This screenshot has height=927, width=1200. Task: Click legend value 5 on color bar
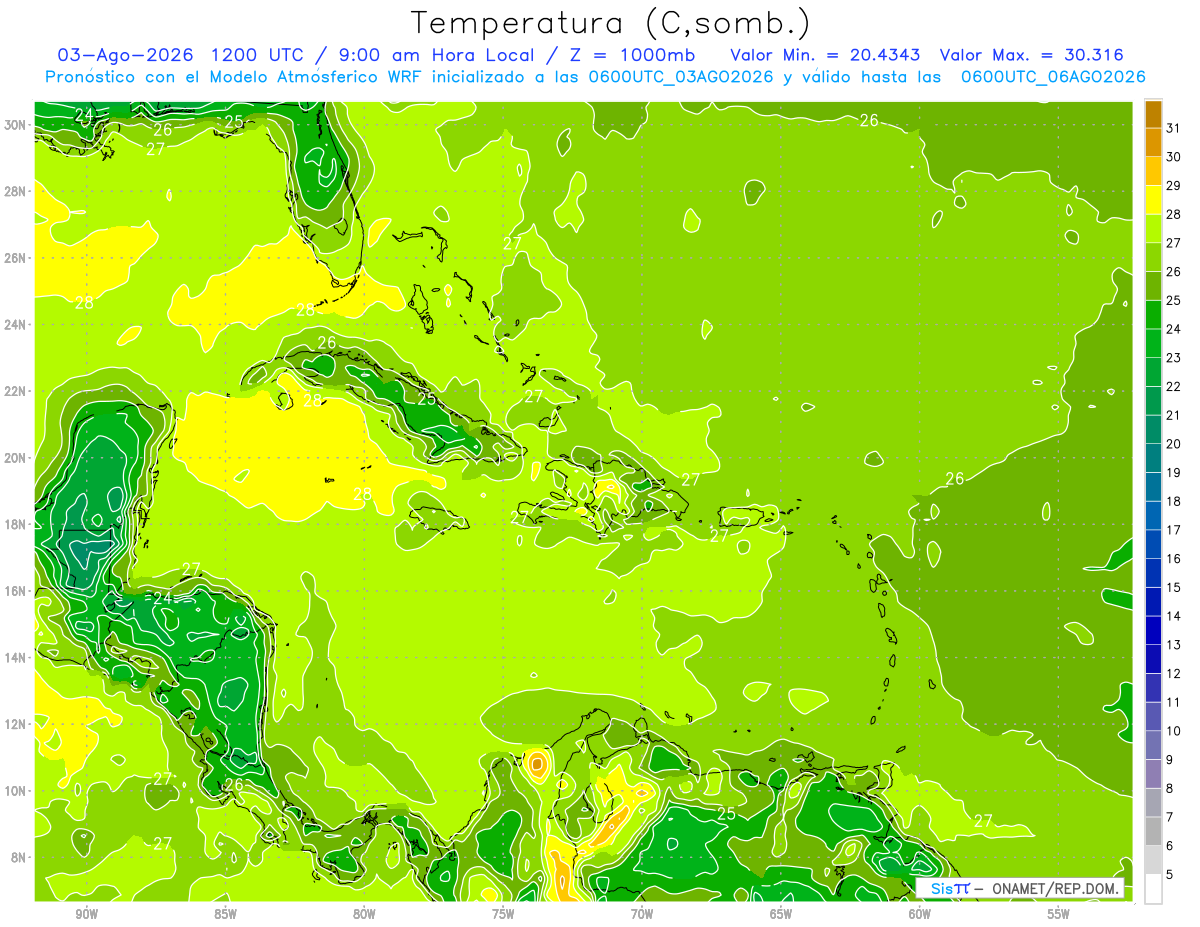[x=1170, y=874]
